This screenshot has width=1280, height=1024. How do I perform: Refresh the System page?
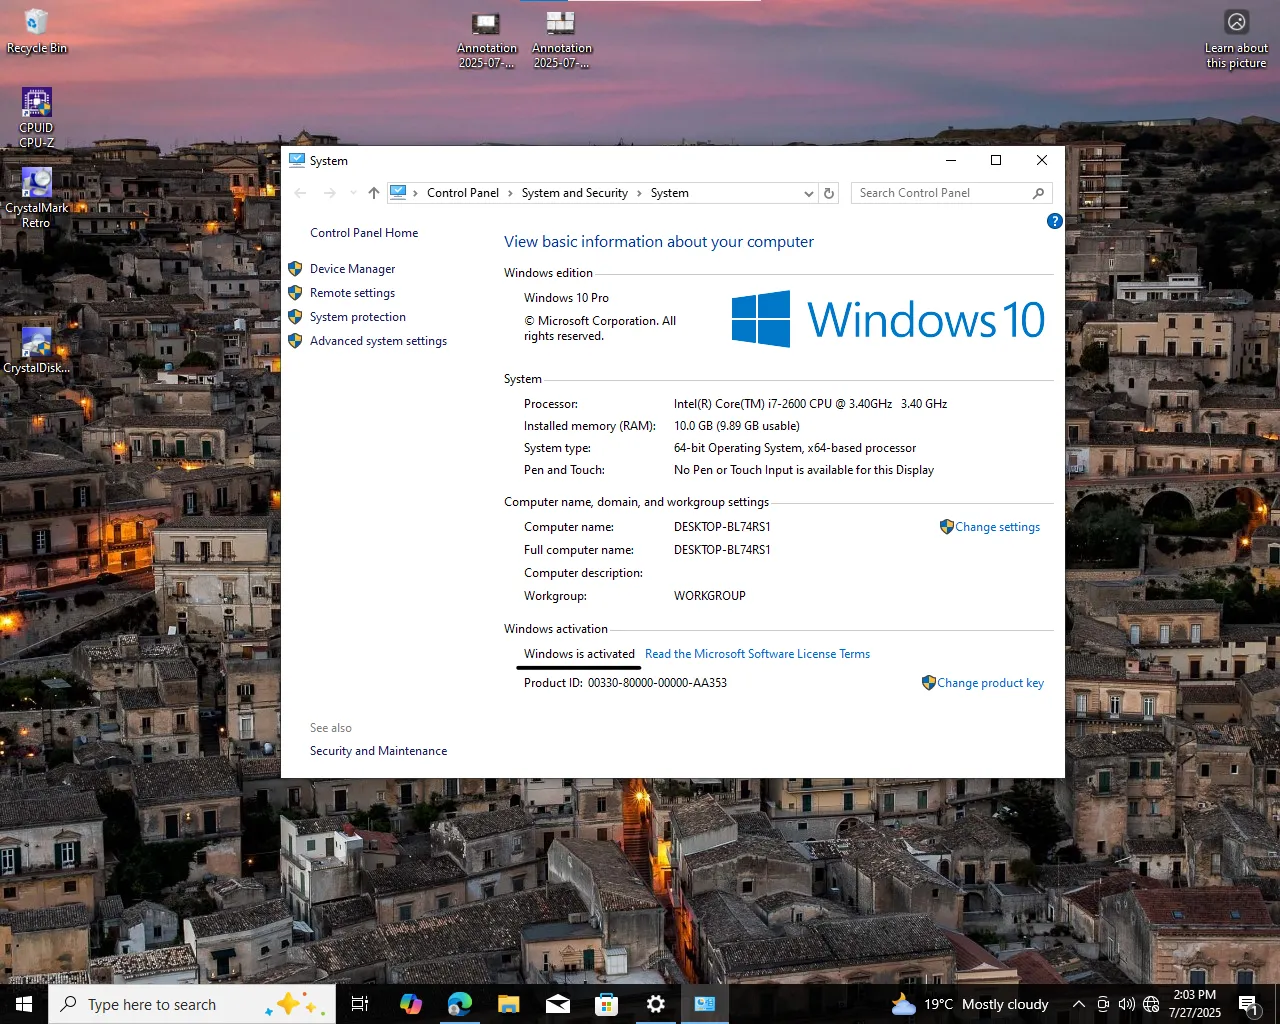[829, 193]
